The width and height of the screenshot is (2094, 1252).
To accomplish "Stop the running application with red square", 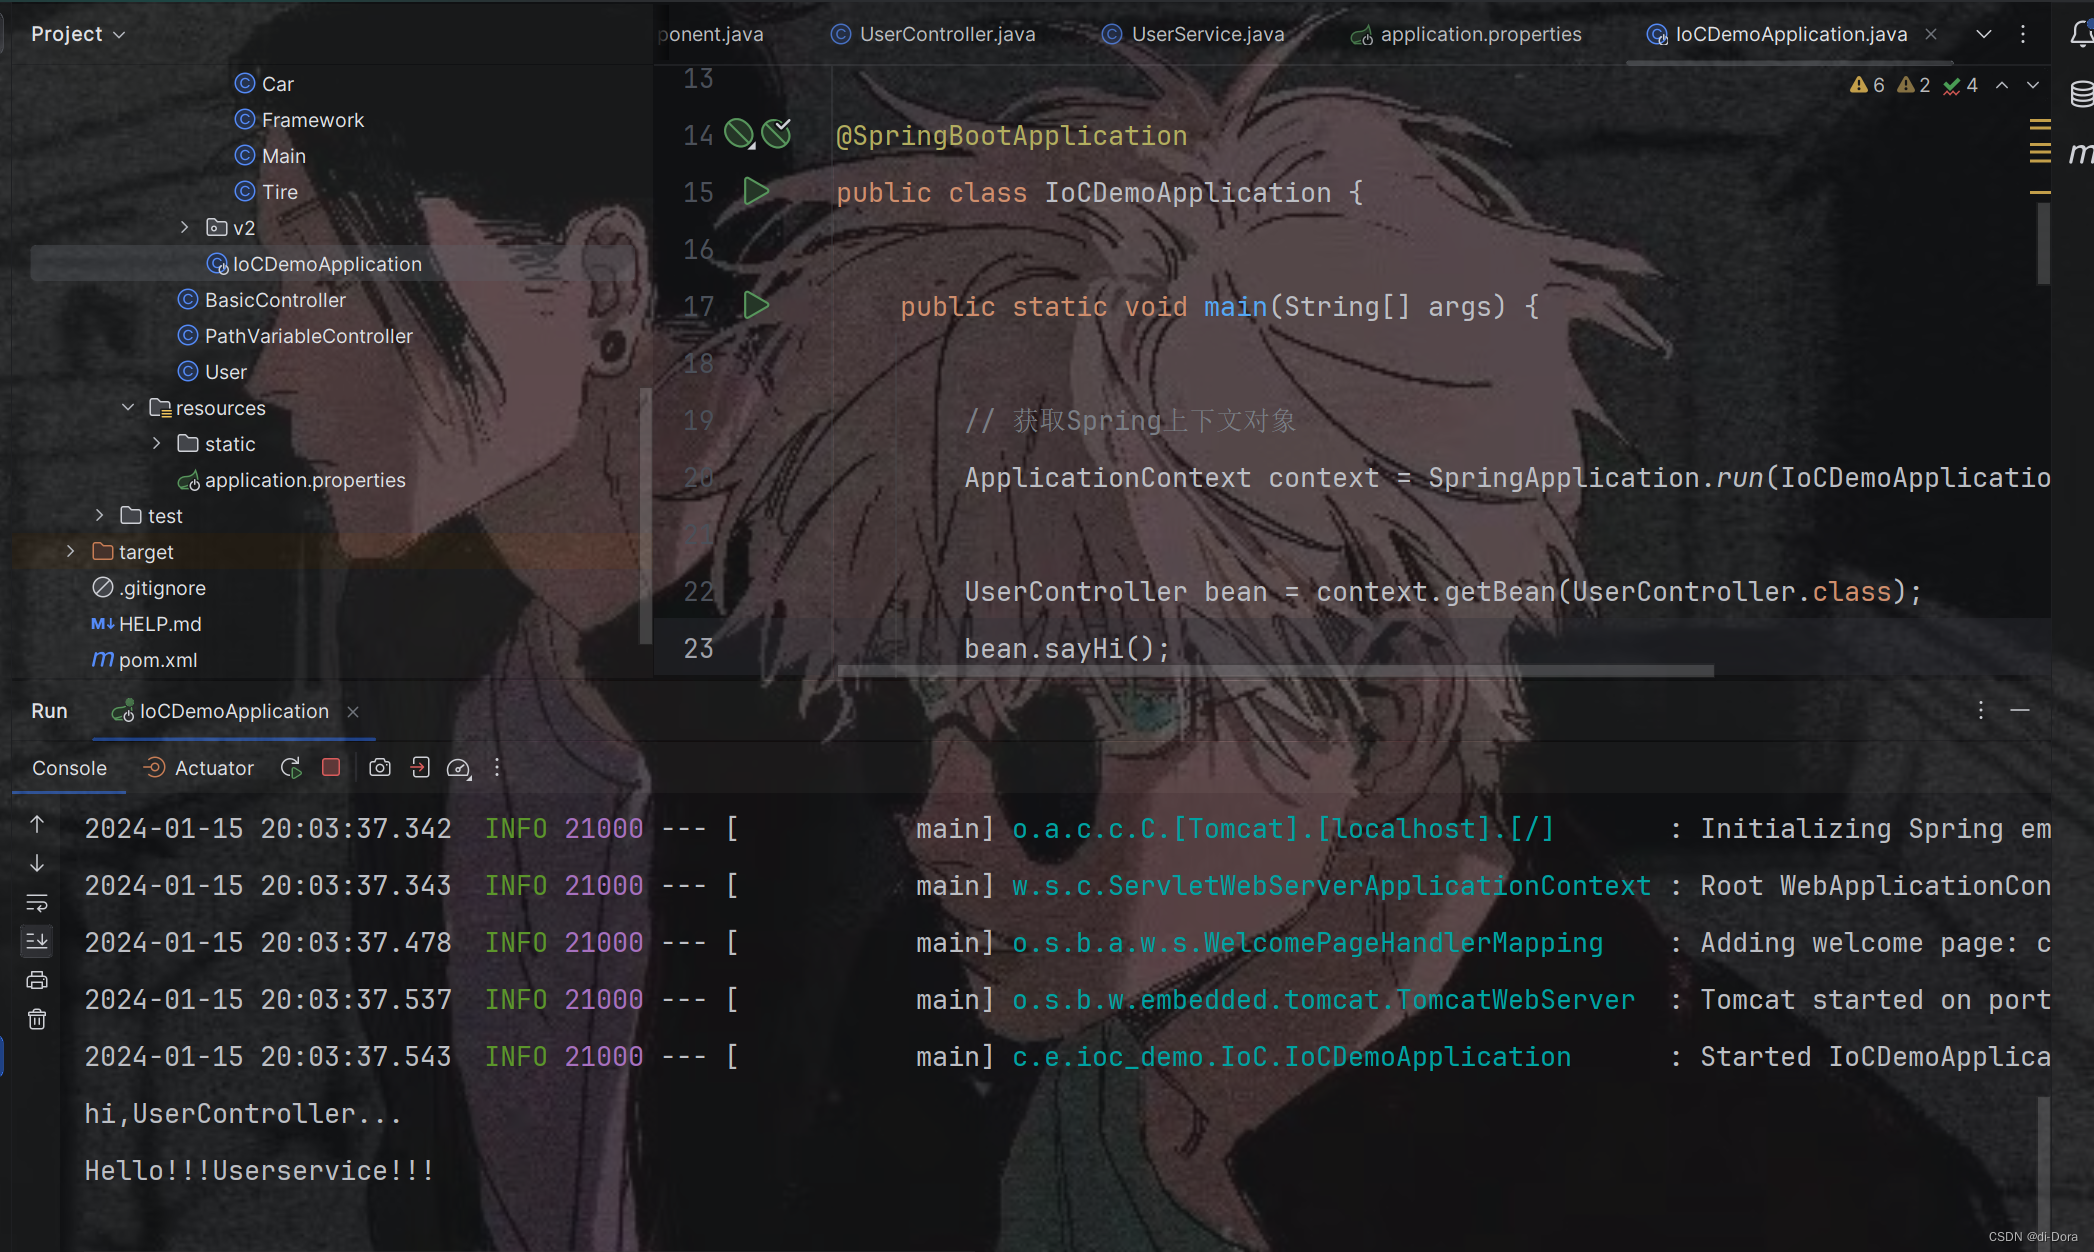I will pyautogui.click(x=331, y=767).
